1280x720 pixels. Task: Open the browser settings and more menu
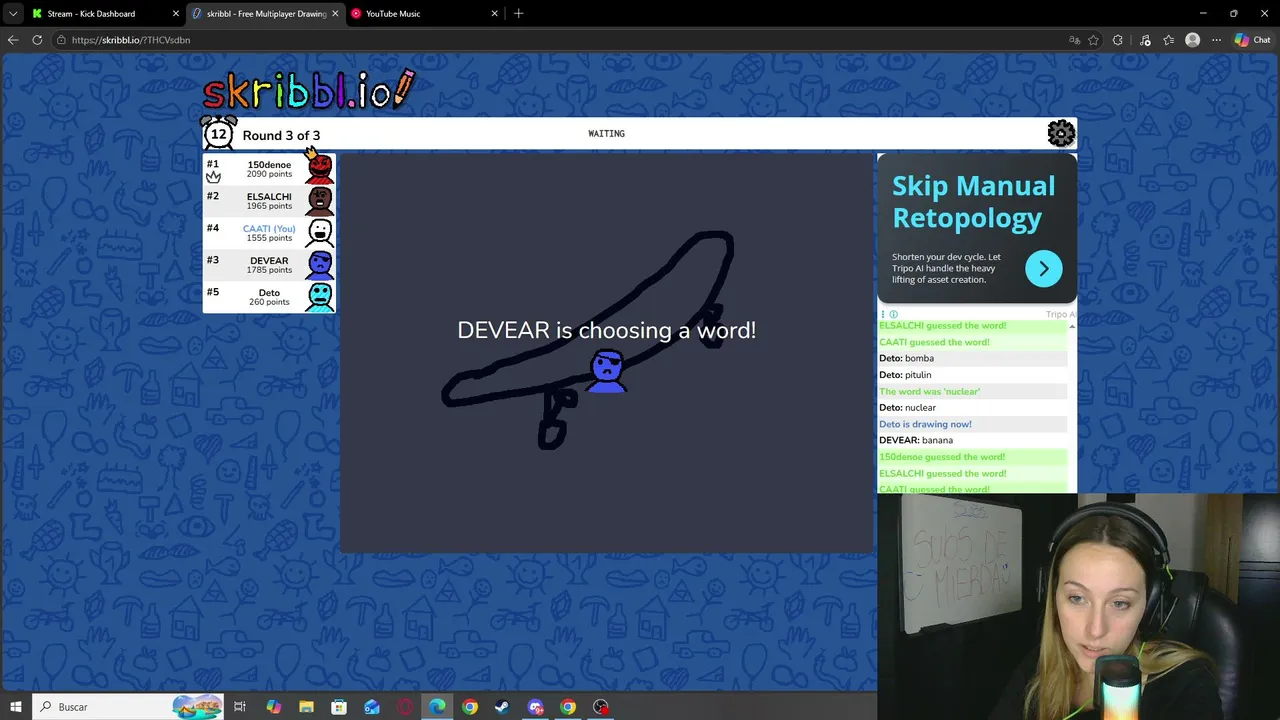pyautogui.click(x=1216, y=40)
